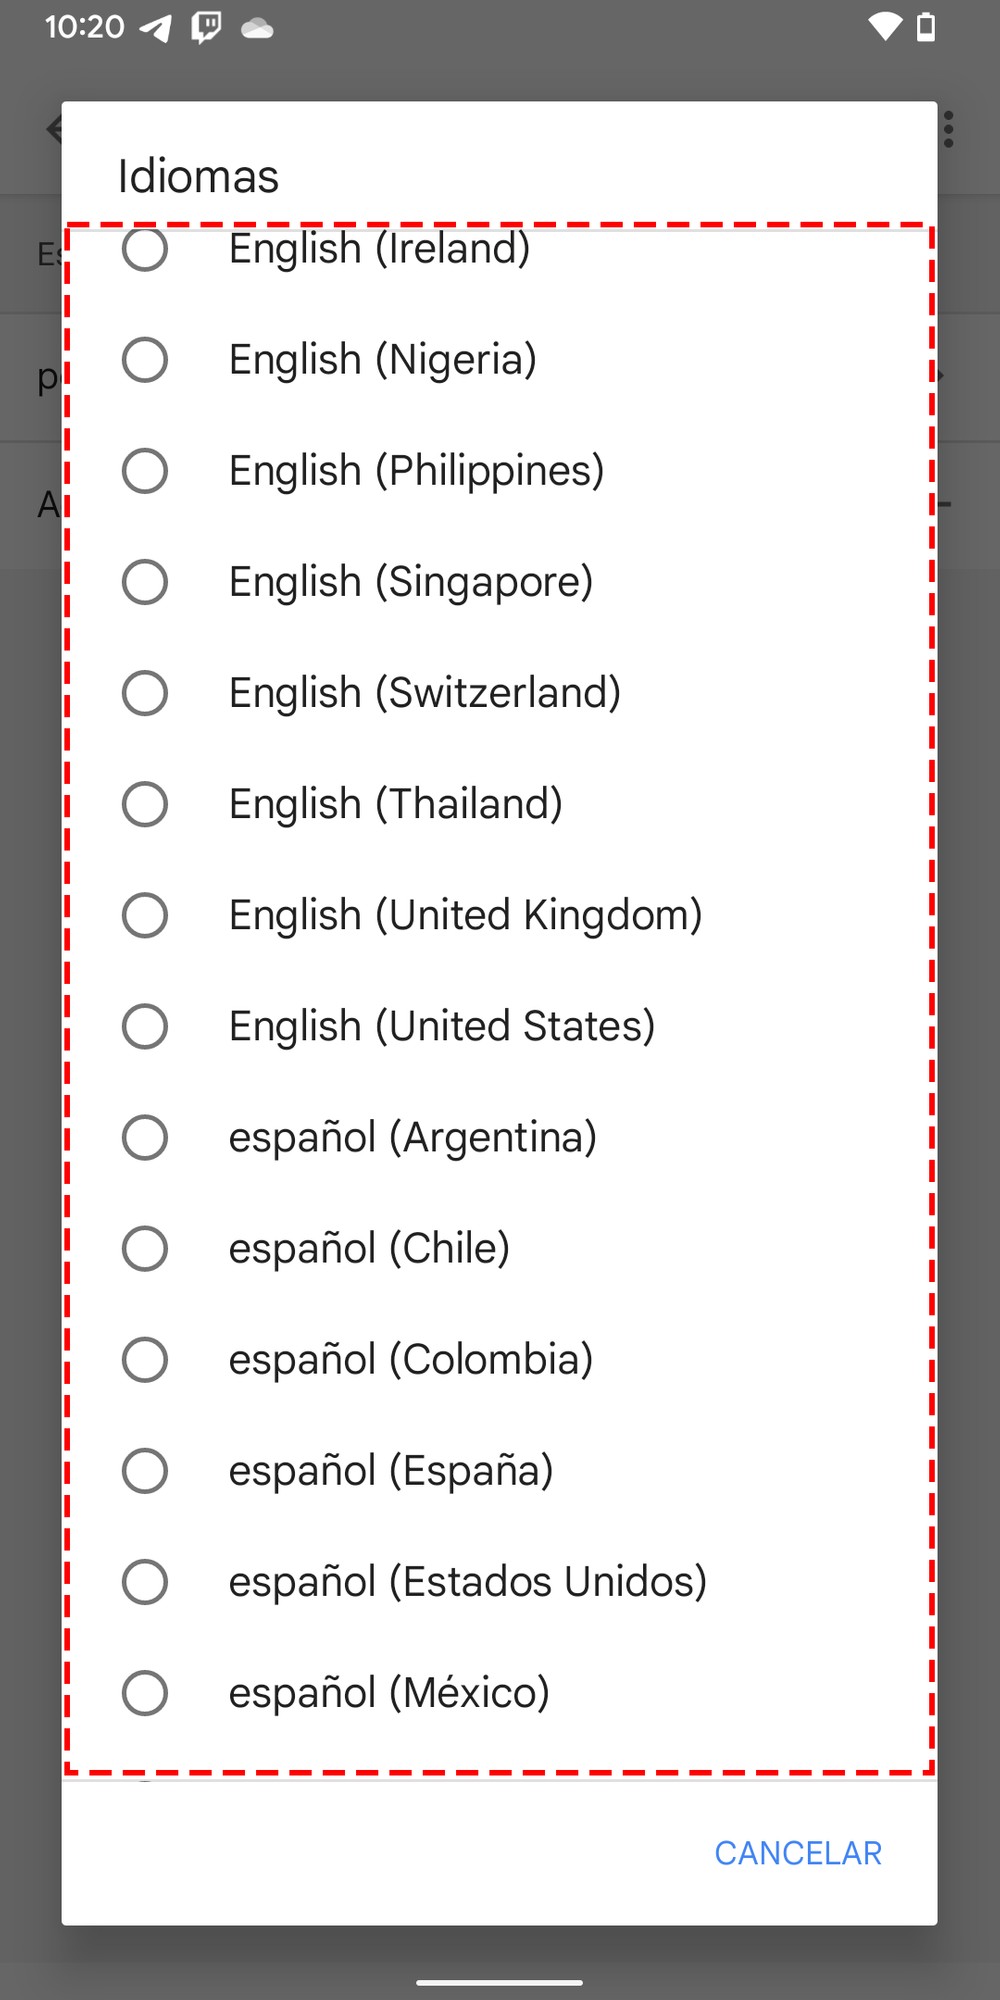Choose español (Argentina) language
This screenshot has width=1000, height=2000.
[145, 1137]
